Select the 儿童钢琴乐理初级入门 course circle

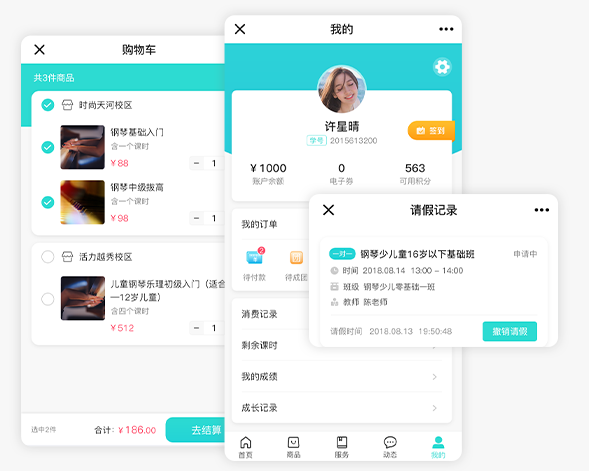click(x=48, y=299)
